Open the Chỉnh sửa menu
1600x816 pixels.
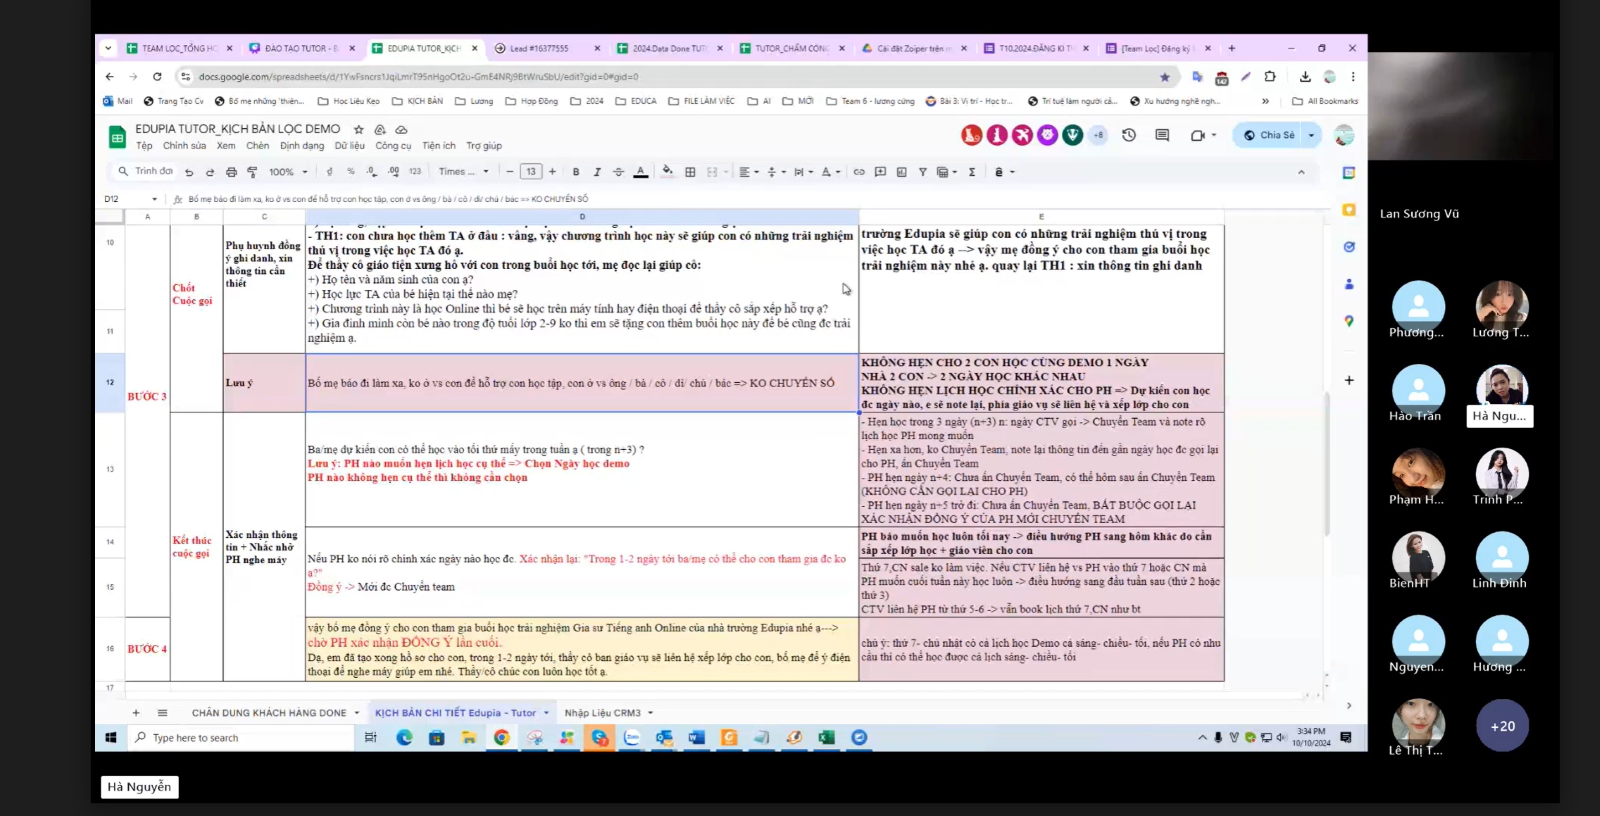point(184,146)
